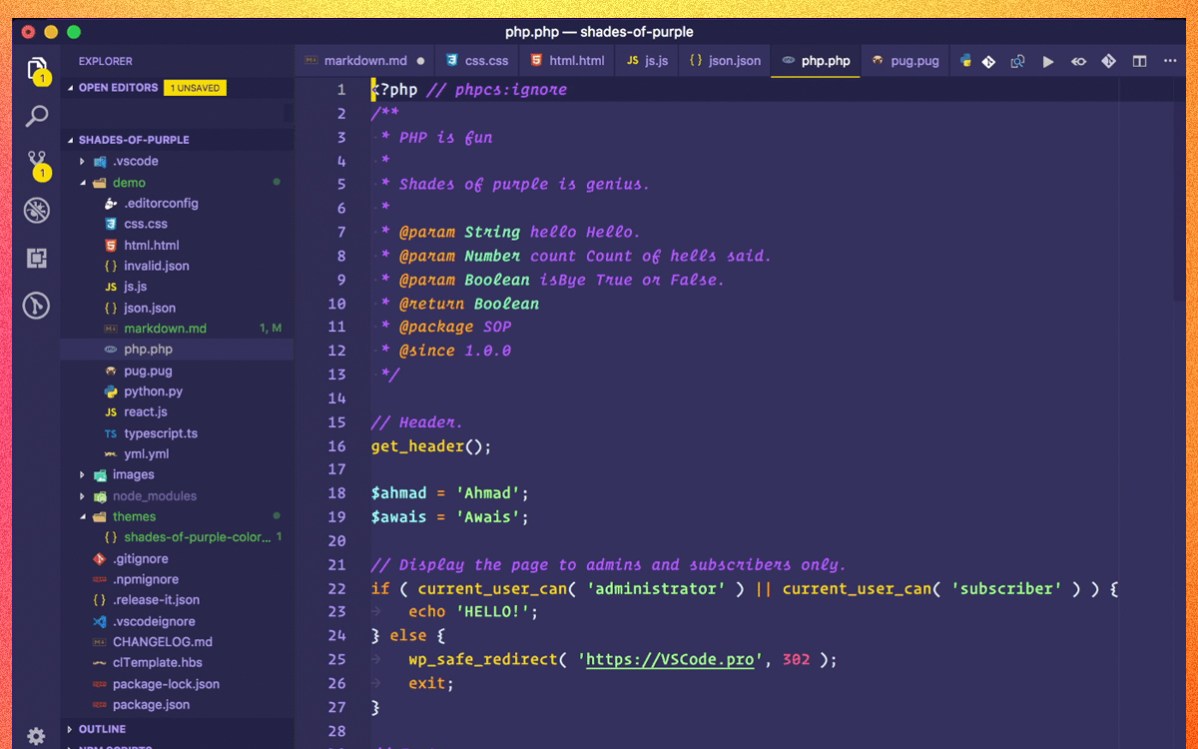1198x749 pixels.
Task: Click the git diamond icon left of Split Editor
Action: 1109,61
